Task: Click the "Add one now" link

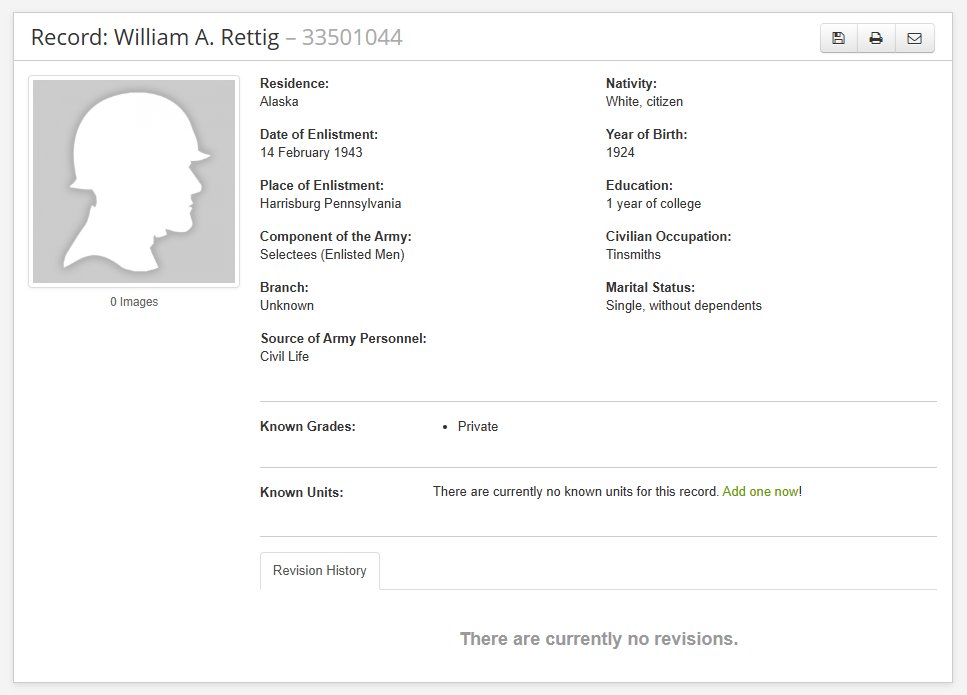Action: tap(760, 492)
